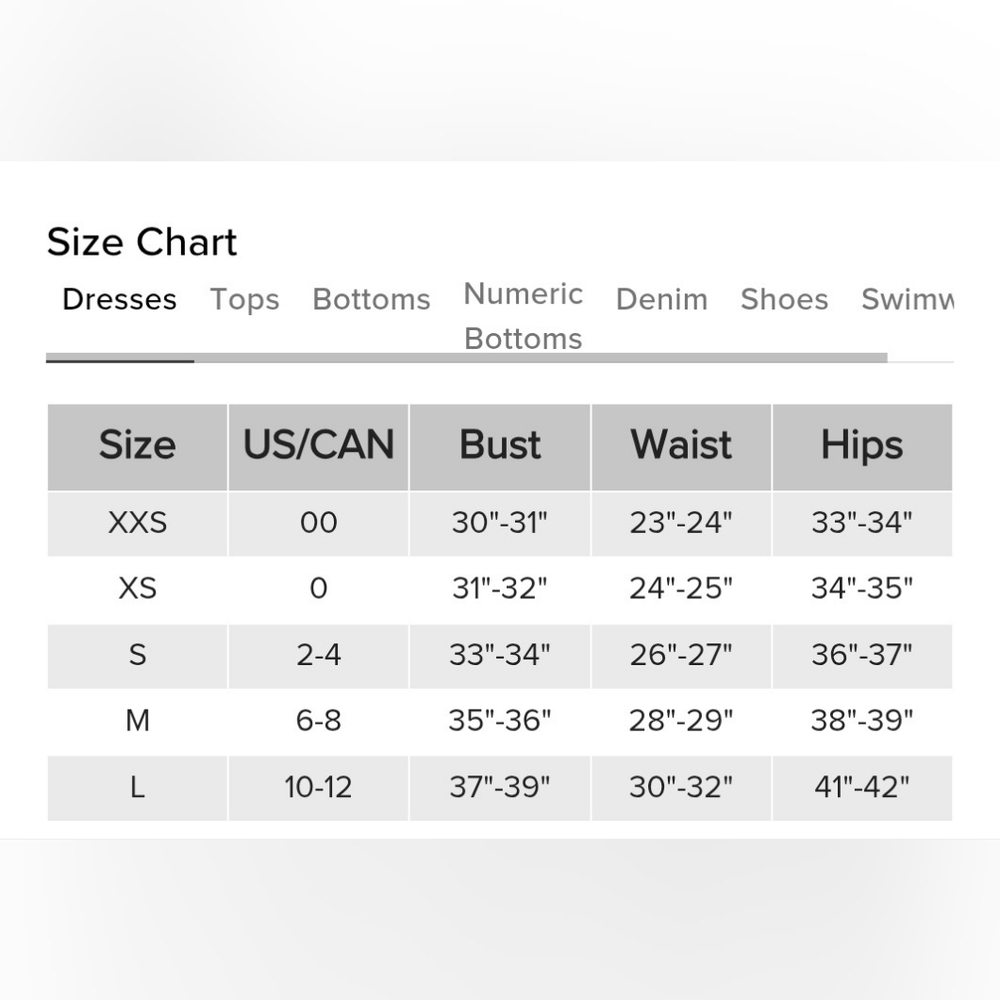Select the XXS size row

click(x=500, y=524)
